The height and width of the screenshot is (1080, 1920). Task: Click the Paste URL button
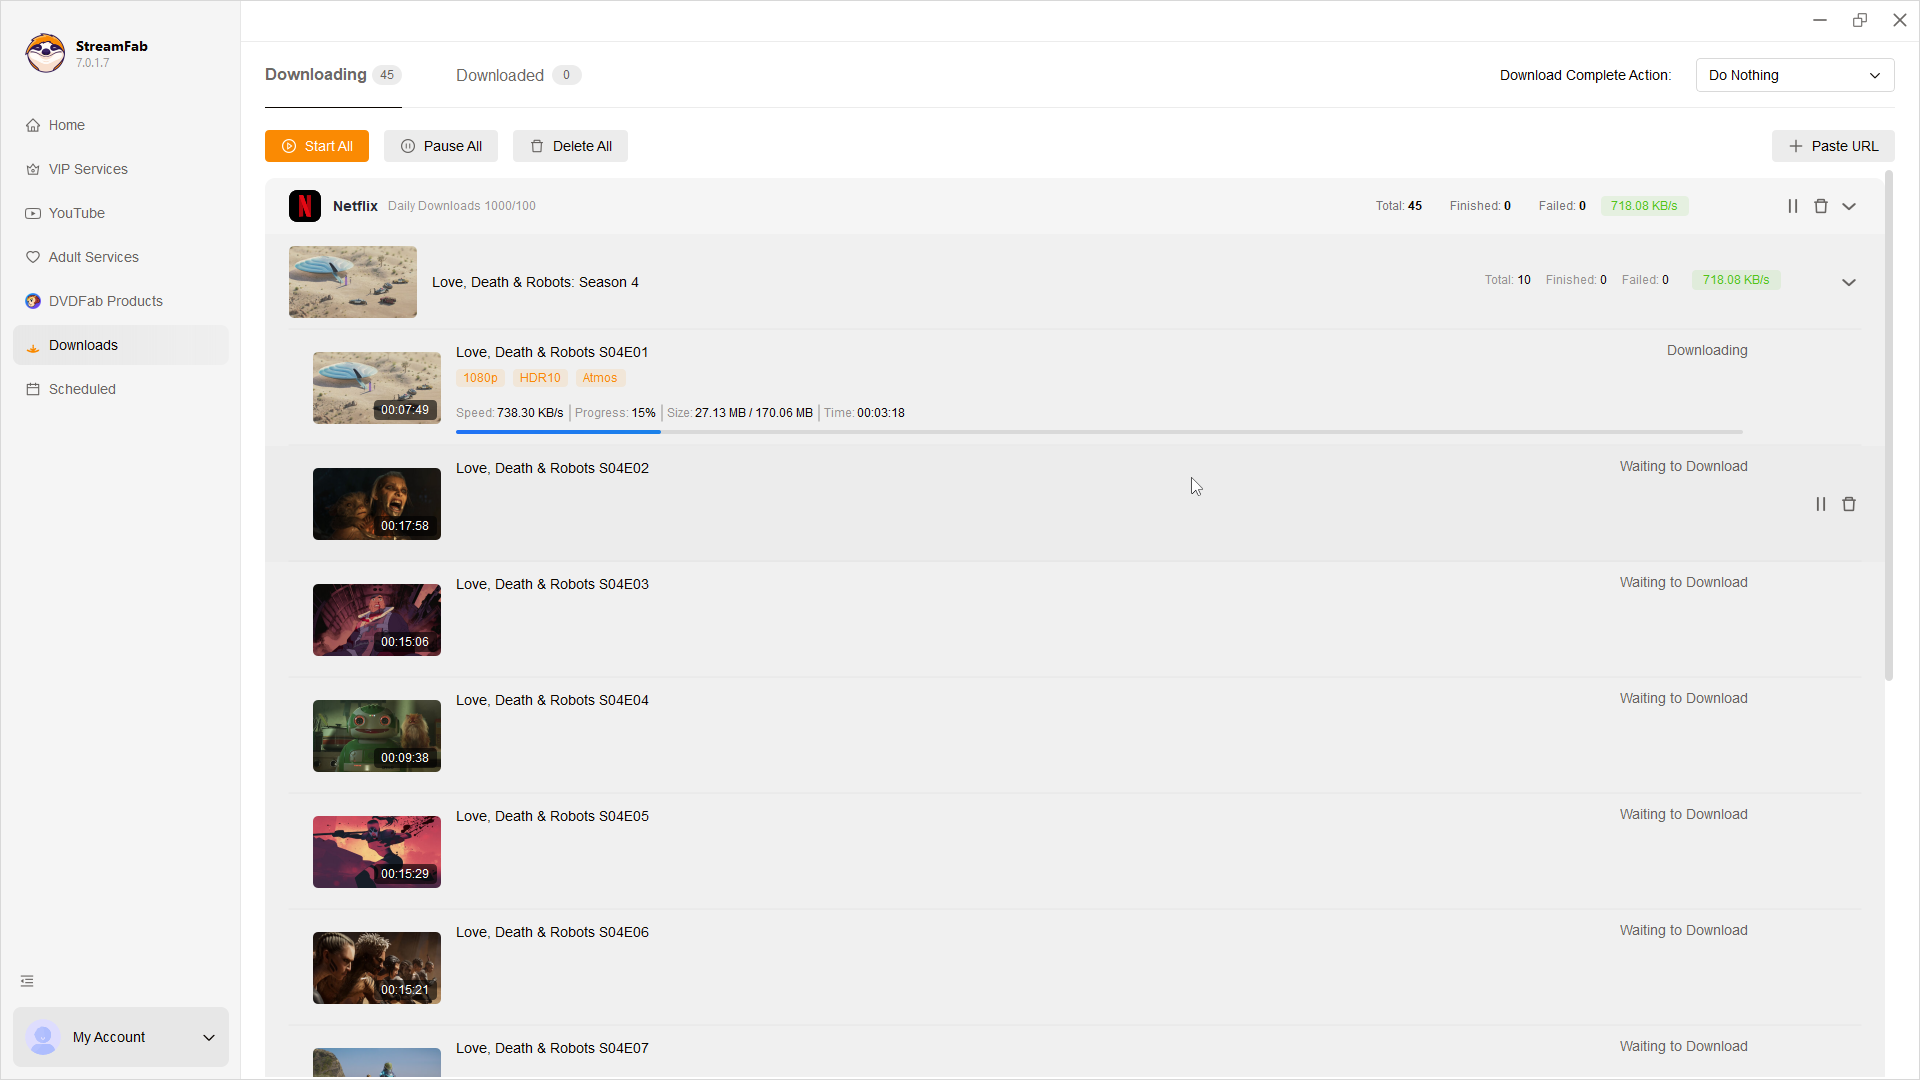coord(1833,146)
